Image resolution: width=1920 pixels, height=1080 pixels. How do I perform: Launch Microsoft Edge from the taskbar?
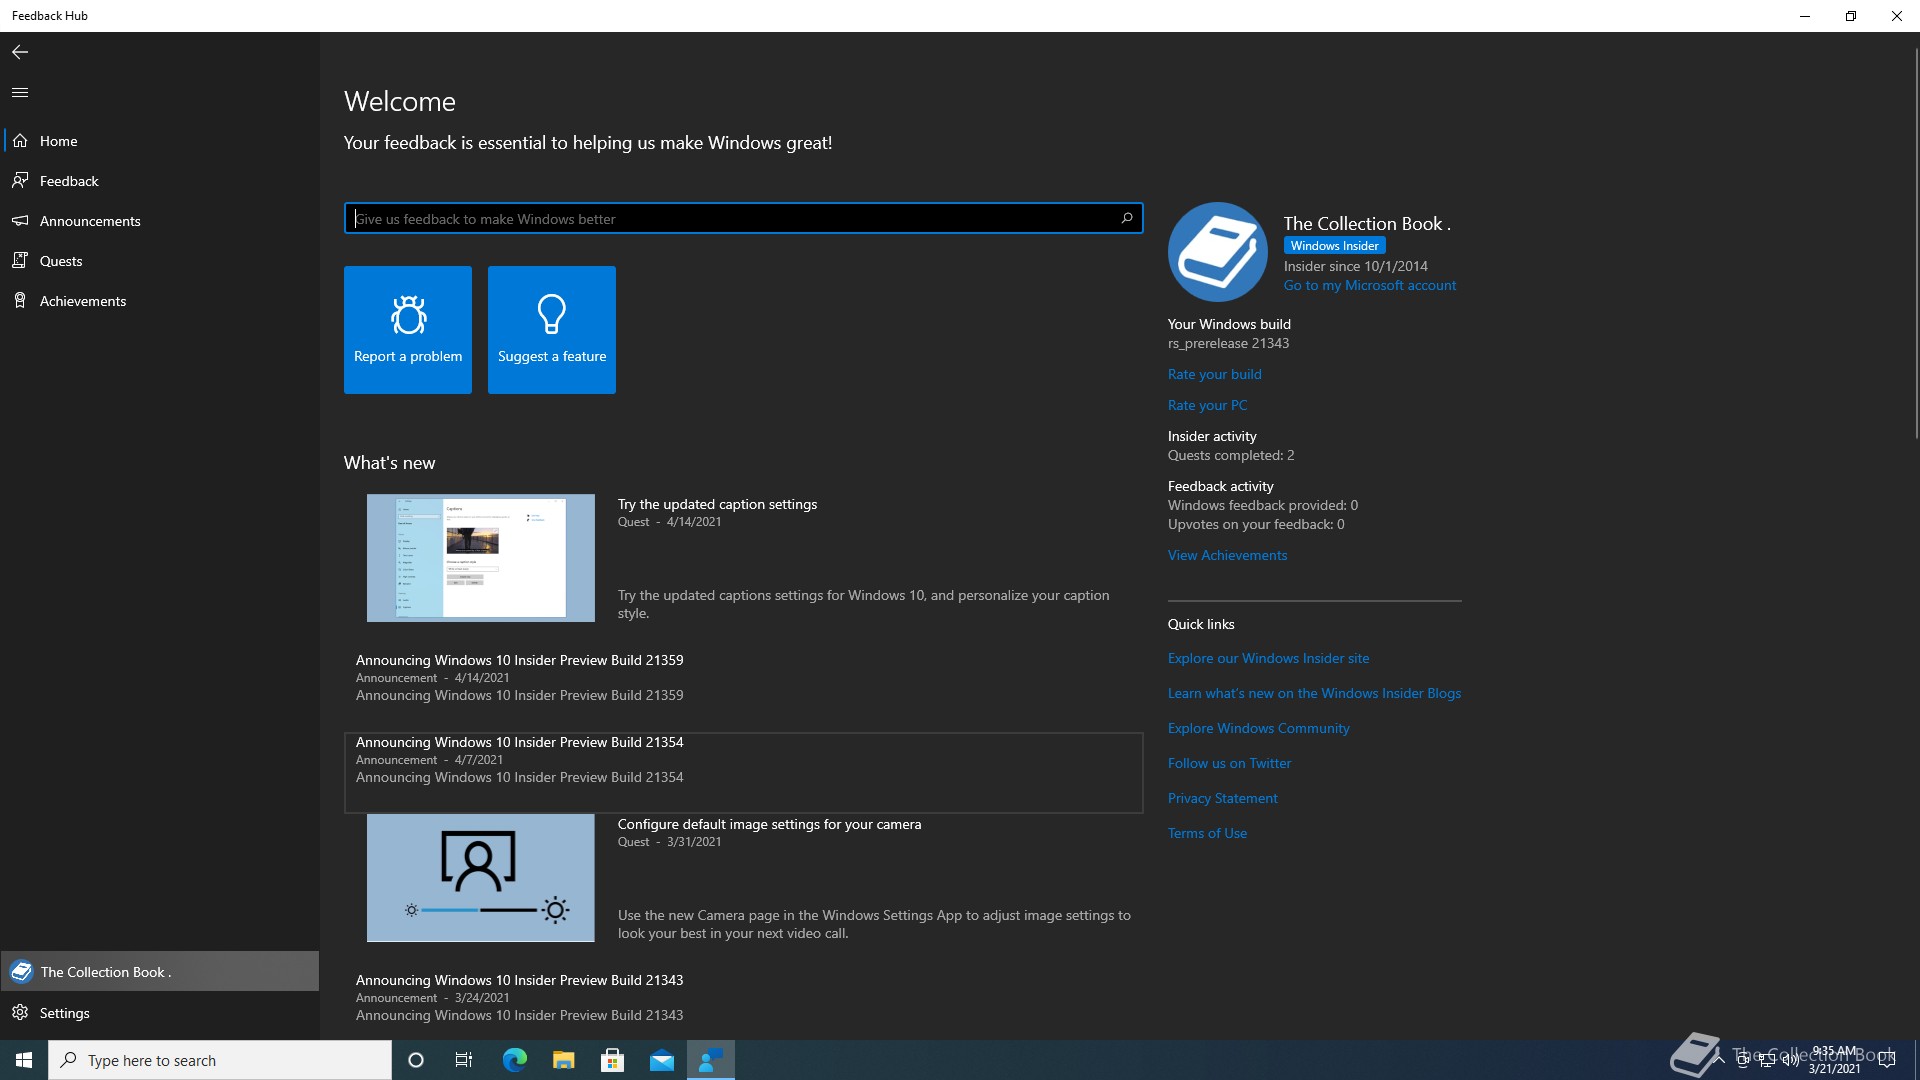[514, 1060]
